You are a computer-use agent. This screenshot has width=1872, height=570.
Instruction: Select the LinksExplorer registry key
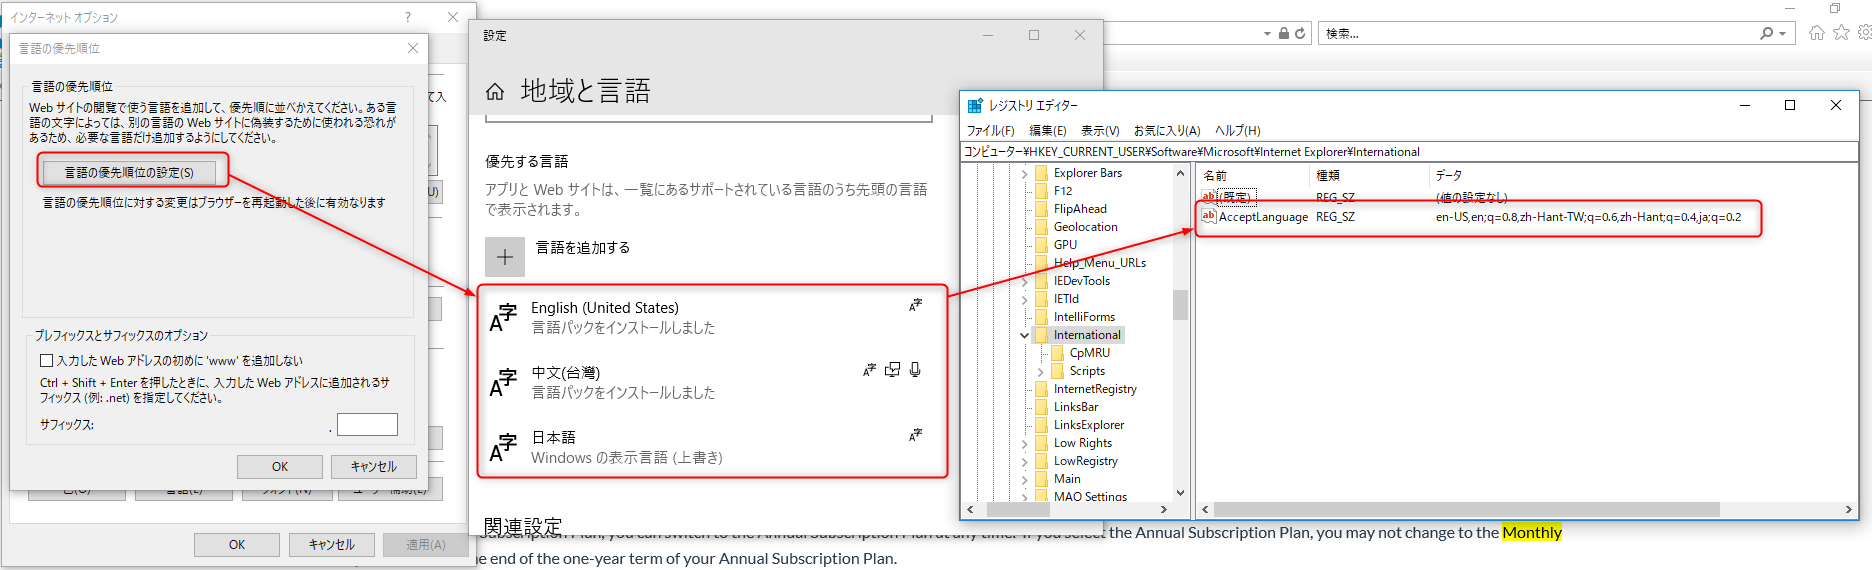(x=1089, y=425)
